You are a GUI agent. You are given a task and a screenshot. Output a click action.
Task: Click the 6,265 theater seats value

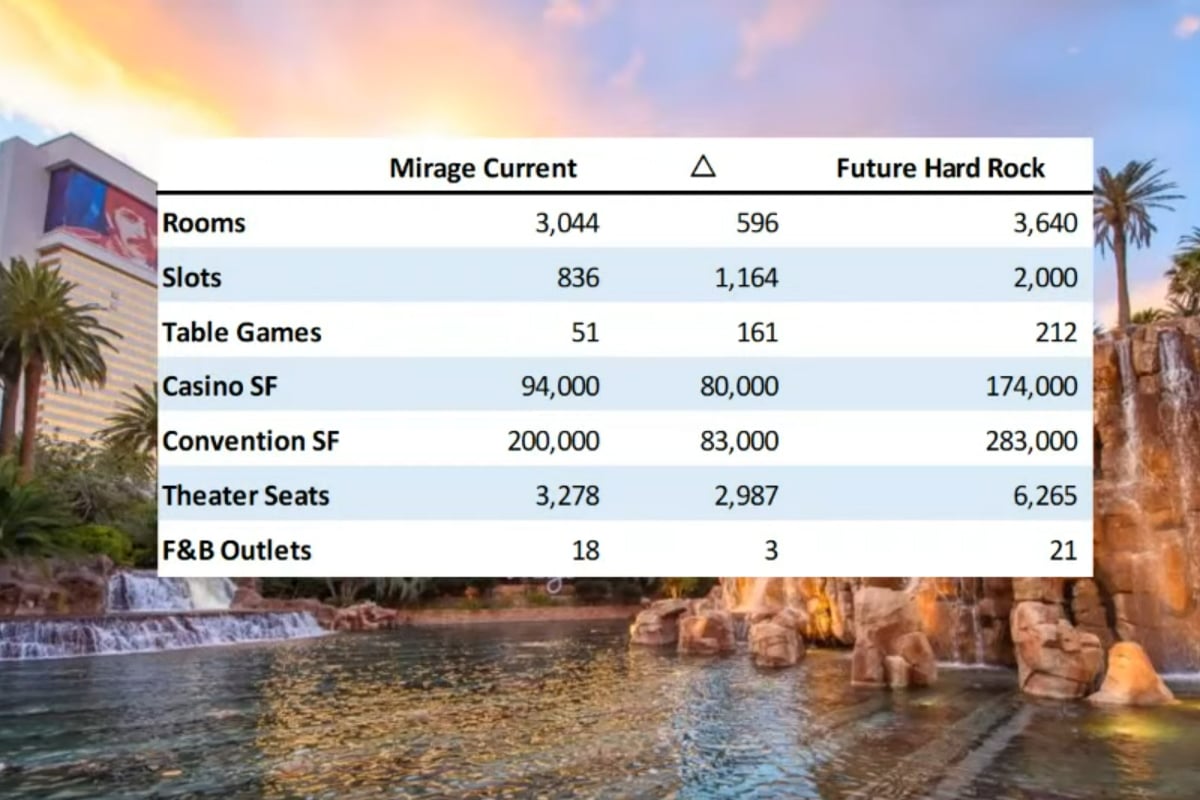pyautogui.click(x=1044, y=495)
